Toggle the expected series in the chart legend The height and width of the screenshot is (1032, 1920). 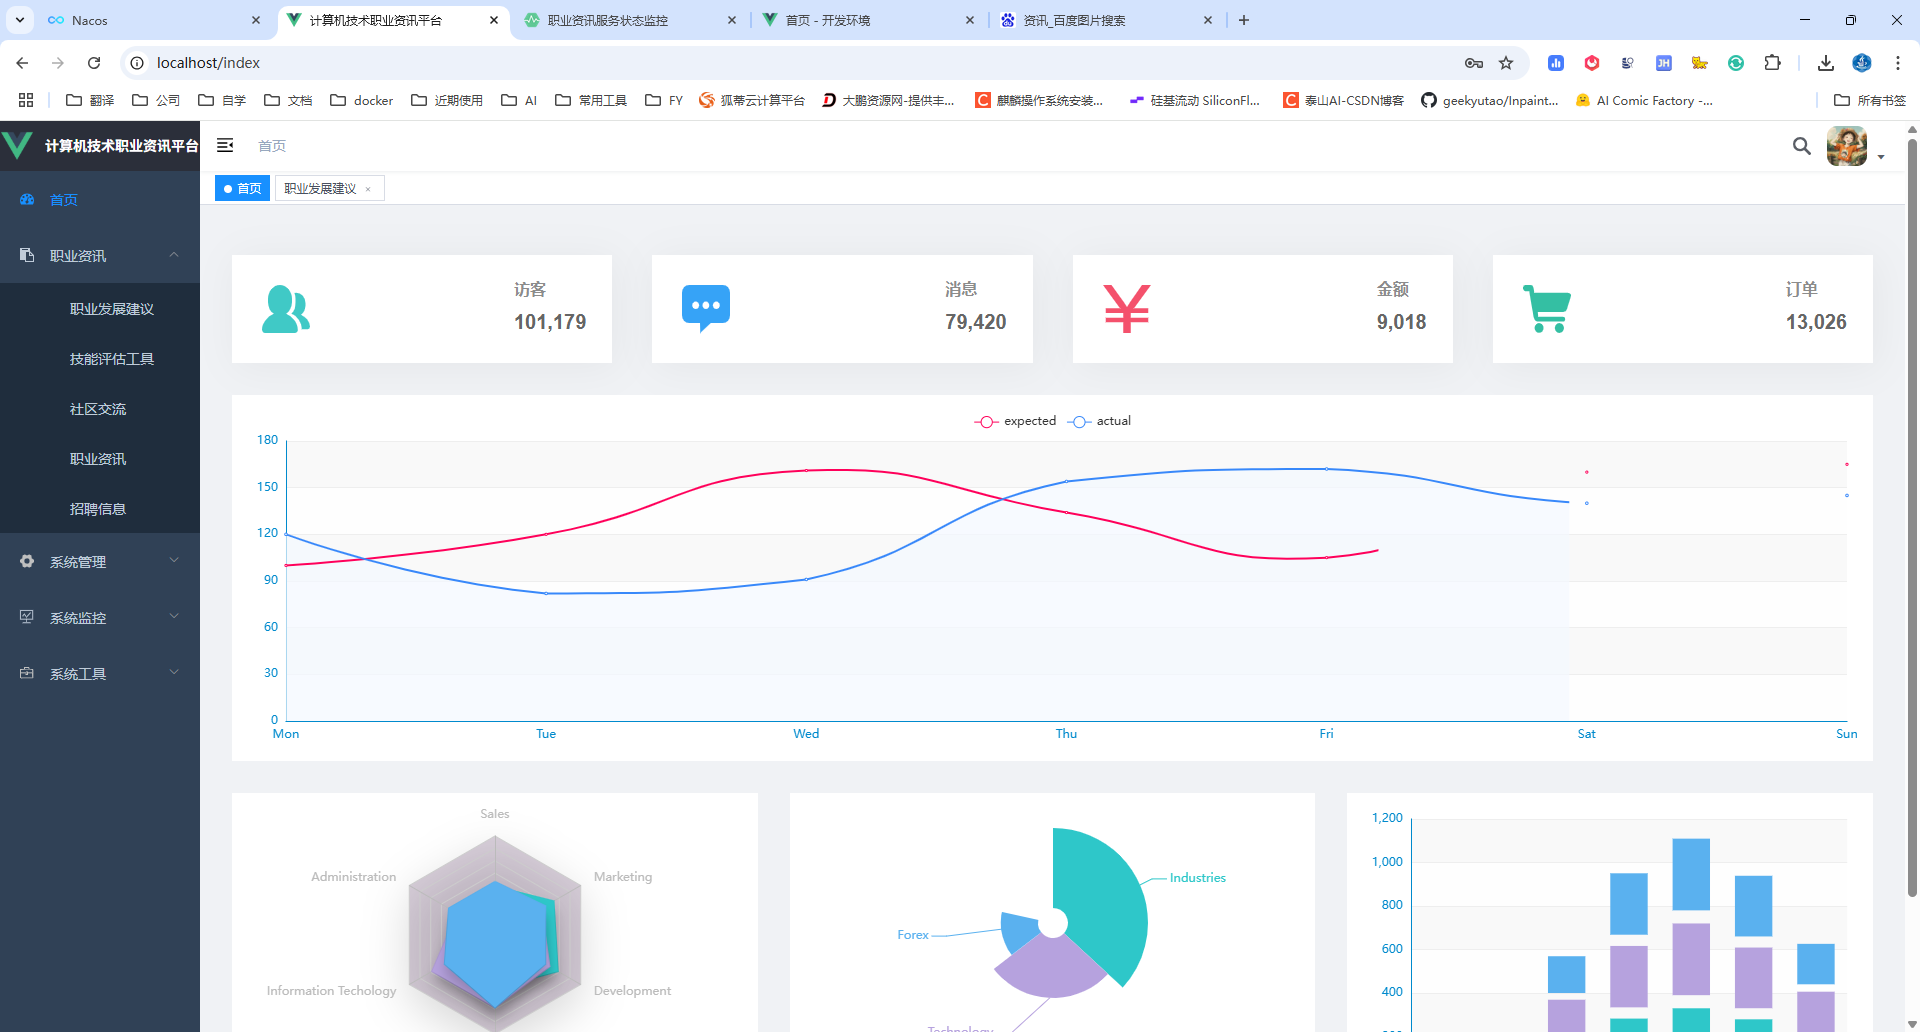[1015, 421]
